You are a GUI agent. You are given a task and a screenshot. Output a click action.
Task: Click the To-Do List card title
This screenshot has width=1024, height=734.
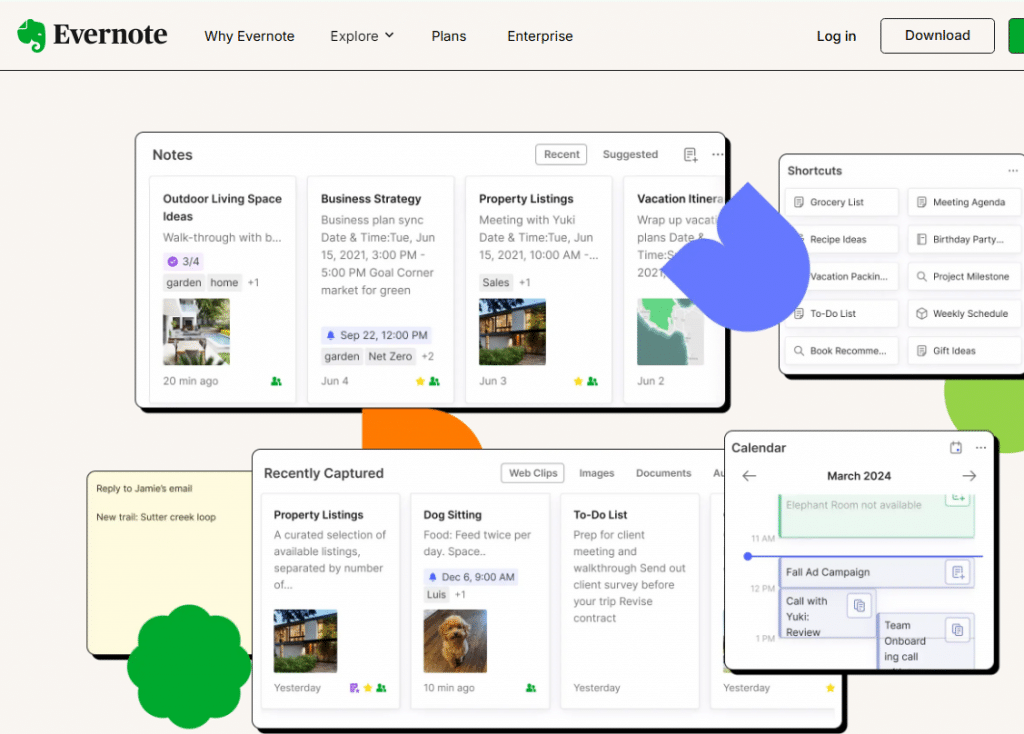600,515
